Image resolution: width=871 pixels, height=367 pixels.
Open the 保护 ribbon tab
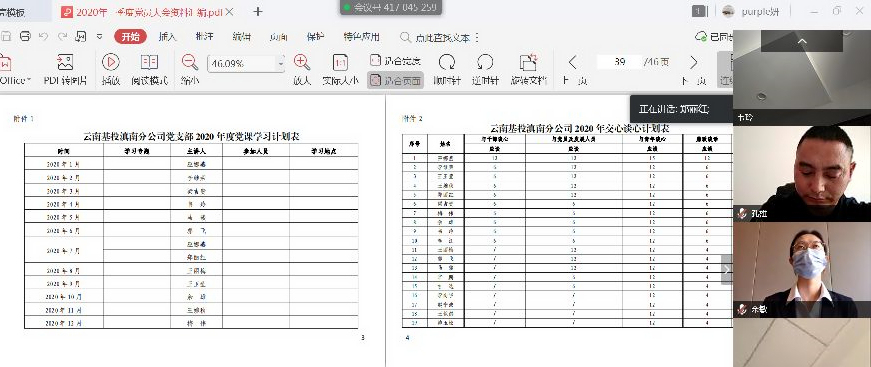pyautogui.click(x=315, y=37)
